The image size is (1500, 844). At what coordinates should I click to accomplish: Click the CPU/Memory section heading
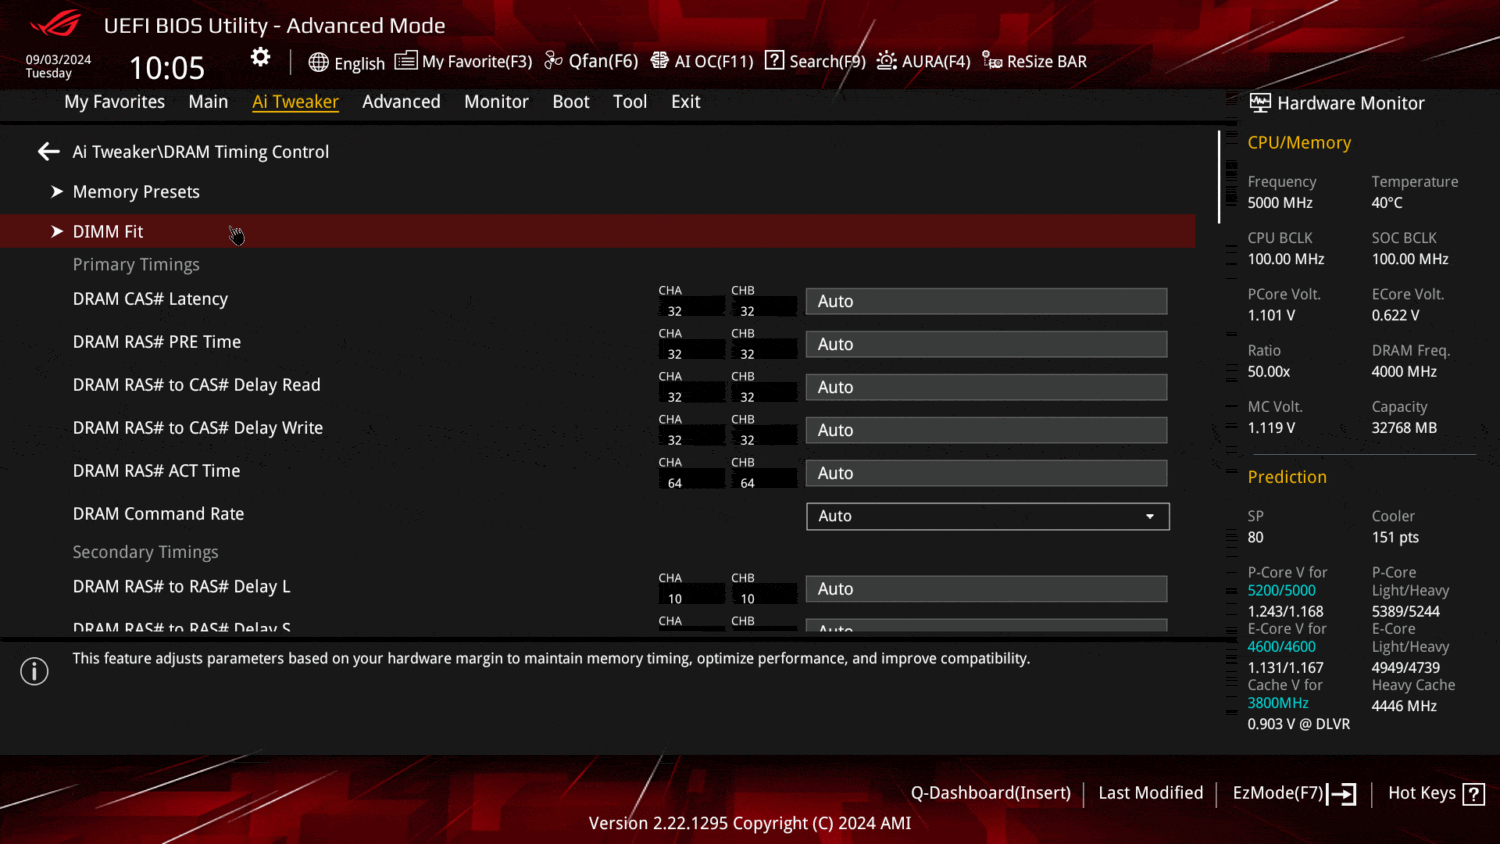1299,143
